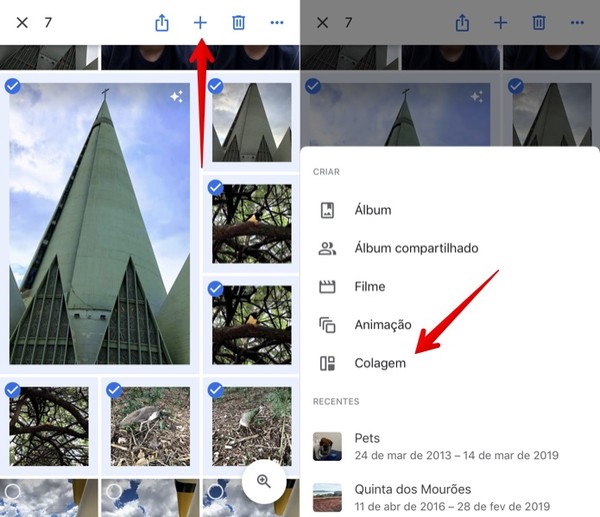600x517 pixels.
Task: Add to Quinta dos Mourões album
Action: (450, 497)
